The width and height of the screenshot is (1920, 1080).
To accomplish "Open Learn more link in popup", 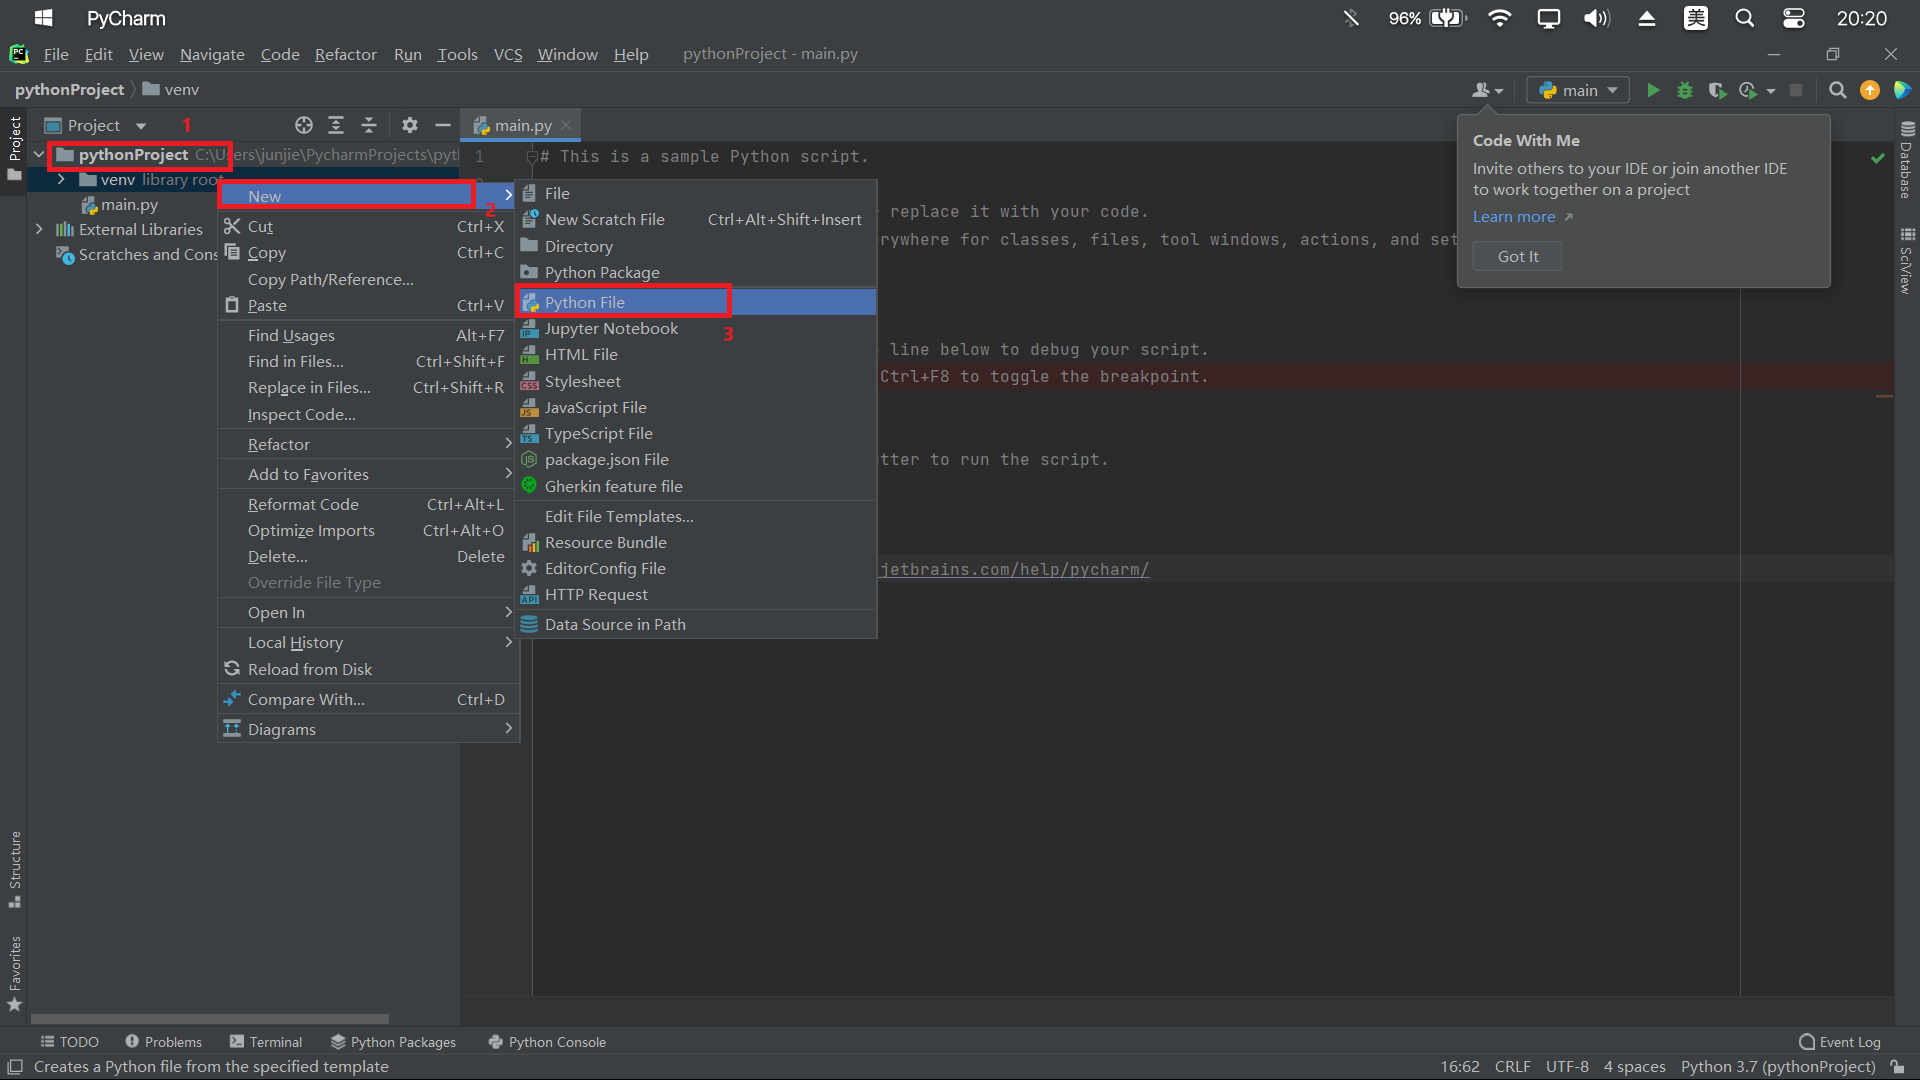I will click(x=1522, y=216).
